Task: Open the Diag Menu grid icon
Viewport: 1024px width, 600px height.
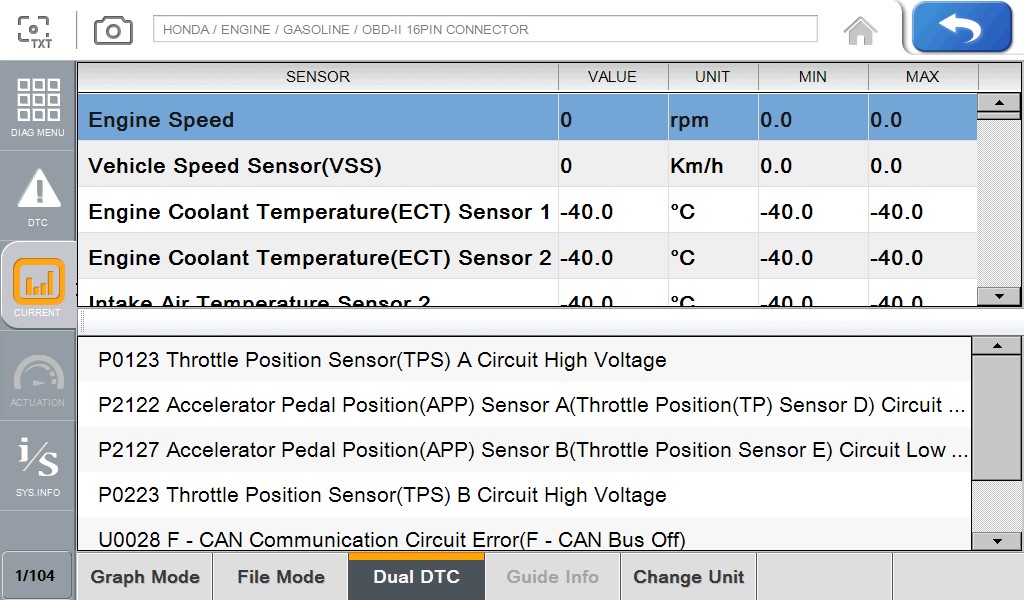Action: point(38,106)
